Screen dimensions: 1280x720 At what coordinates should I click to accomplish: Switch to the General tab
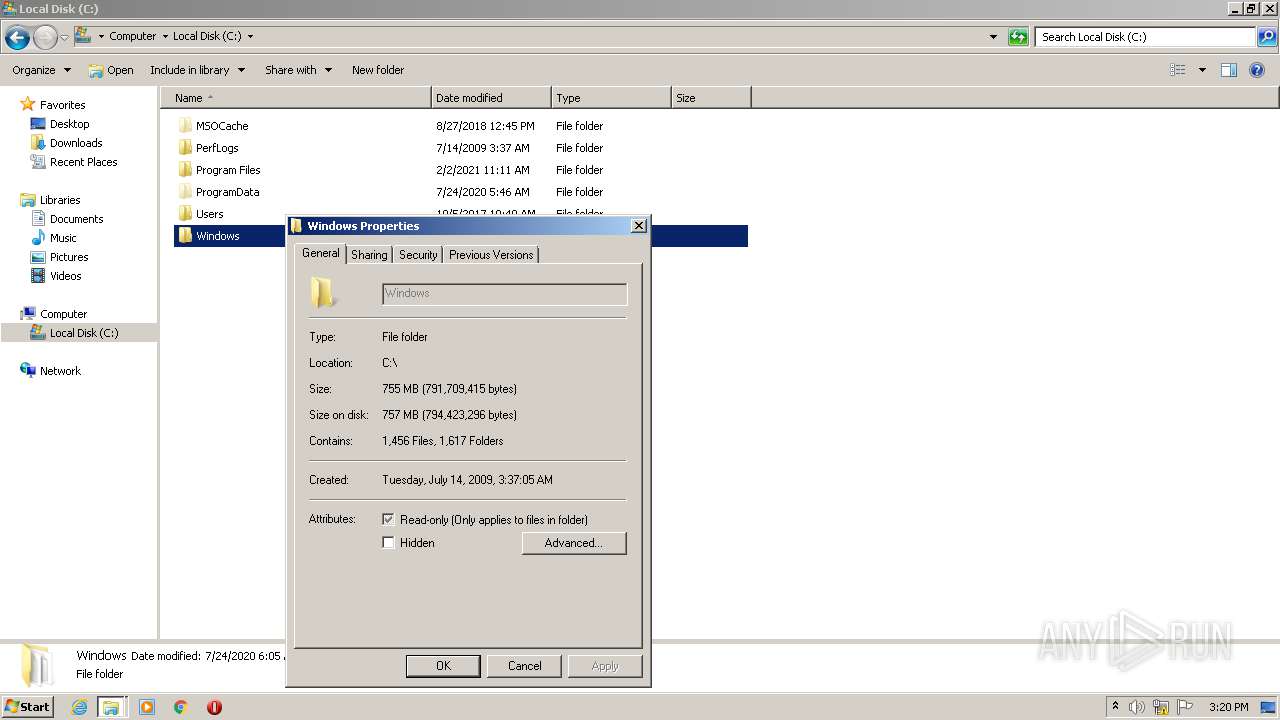[321, 253]
